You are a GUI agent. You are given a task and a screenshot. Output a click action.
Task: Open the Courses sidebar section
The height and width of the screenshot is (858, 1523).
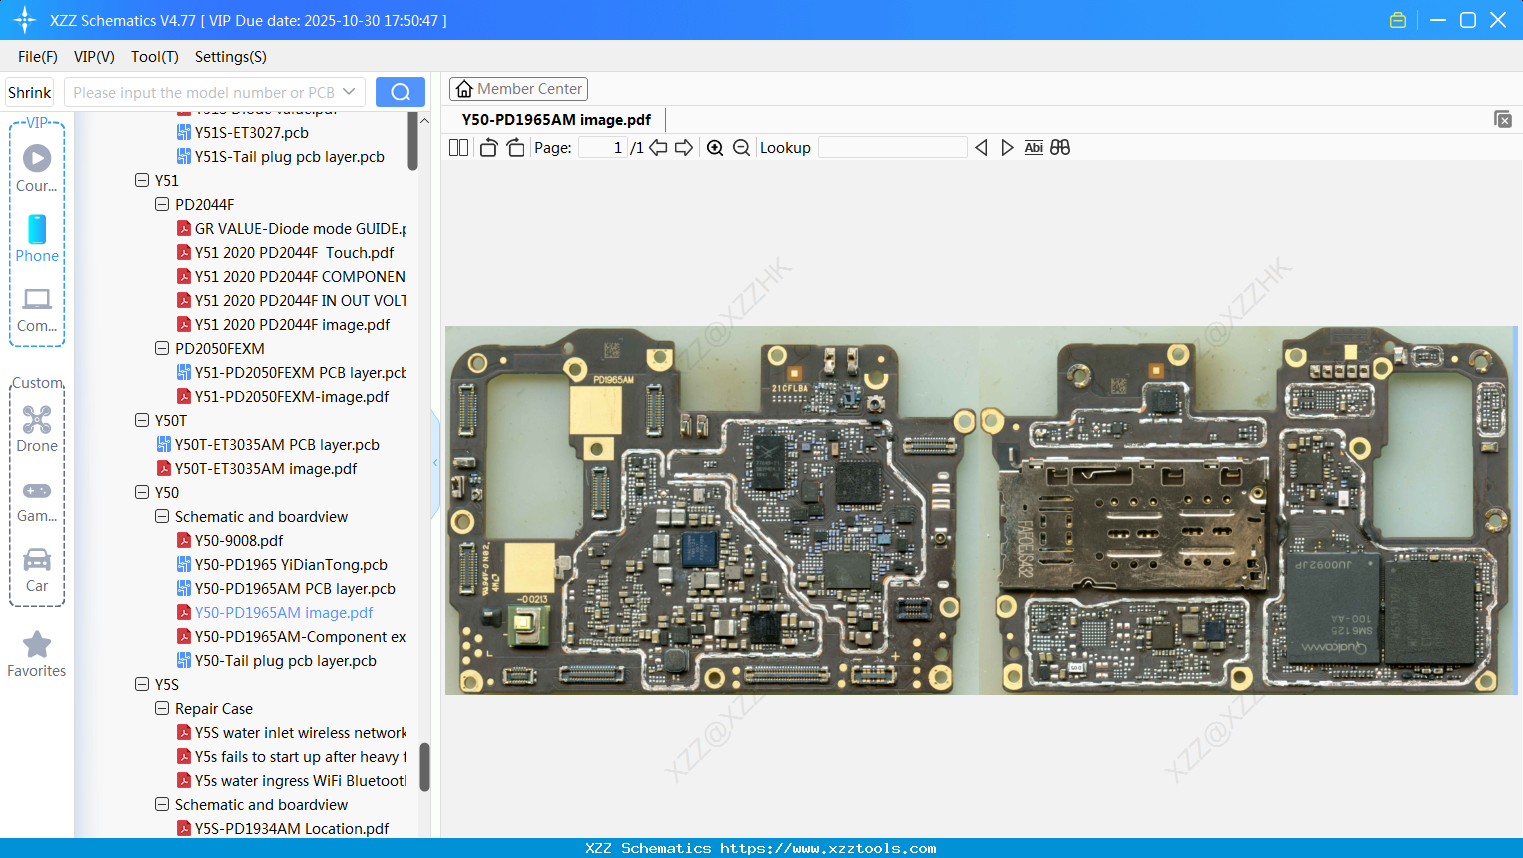tap(37, 168)
